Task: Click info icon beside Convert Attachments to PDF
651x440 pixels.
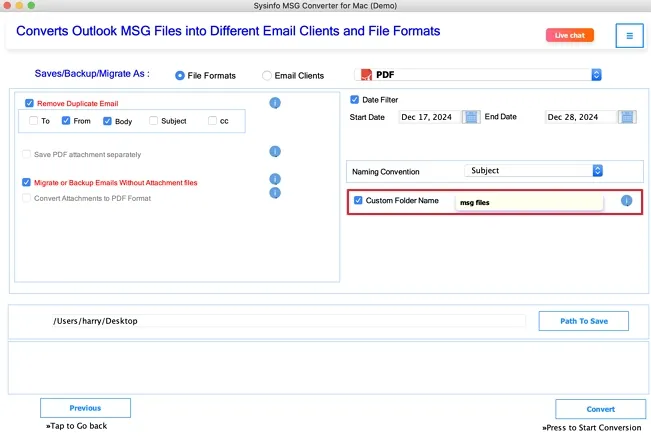Action: tap(275, 193)
